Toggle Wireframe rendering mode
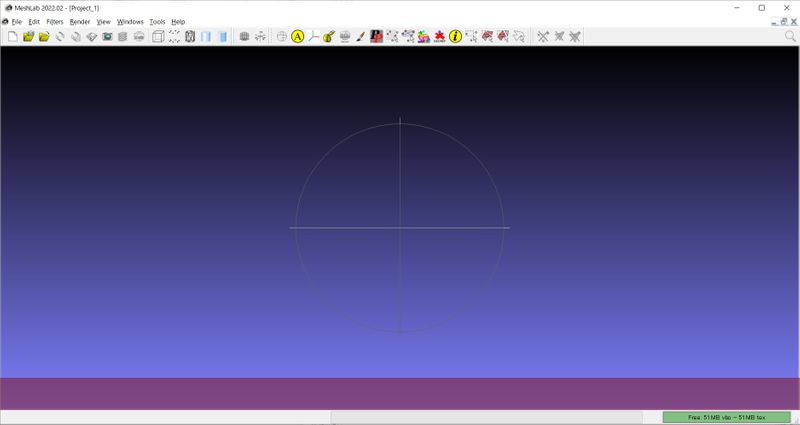800x425 pixels. click(190, 36)
